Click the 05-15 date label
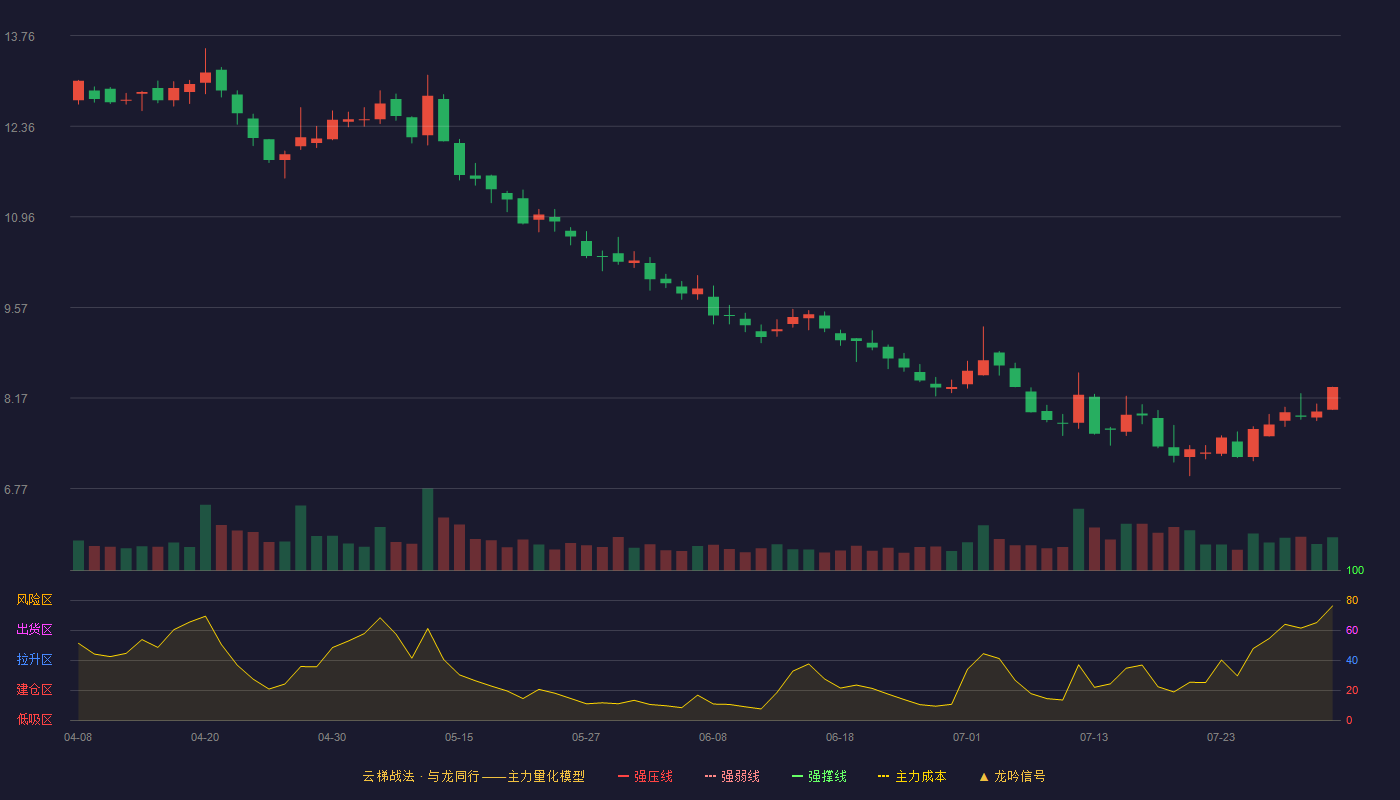 pos(459,737)
